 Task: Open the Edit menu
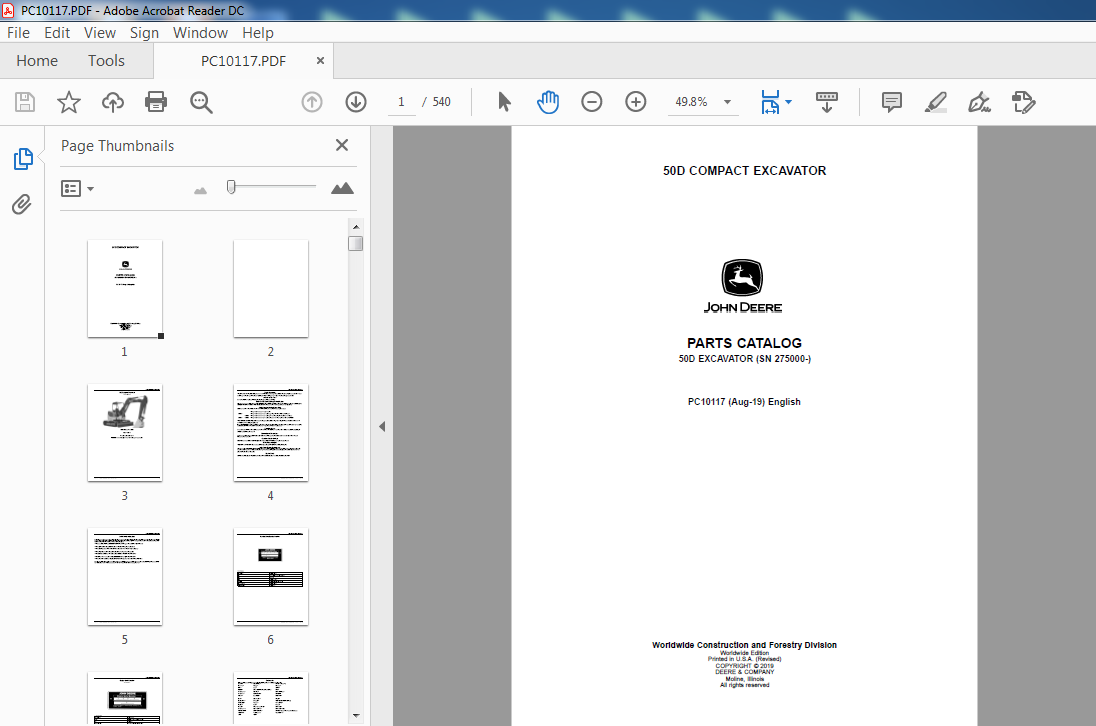click(x=57, y=33)
